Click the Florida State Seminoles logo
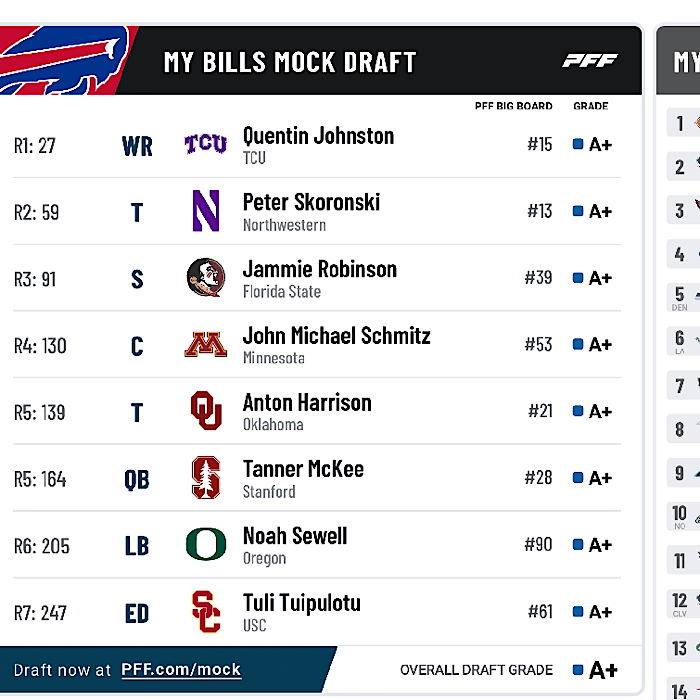The image size is (700, 700). (x=206, y=277)
